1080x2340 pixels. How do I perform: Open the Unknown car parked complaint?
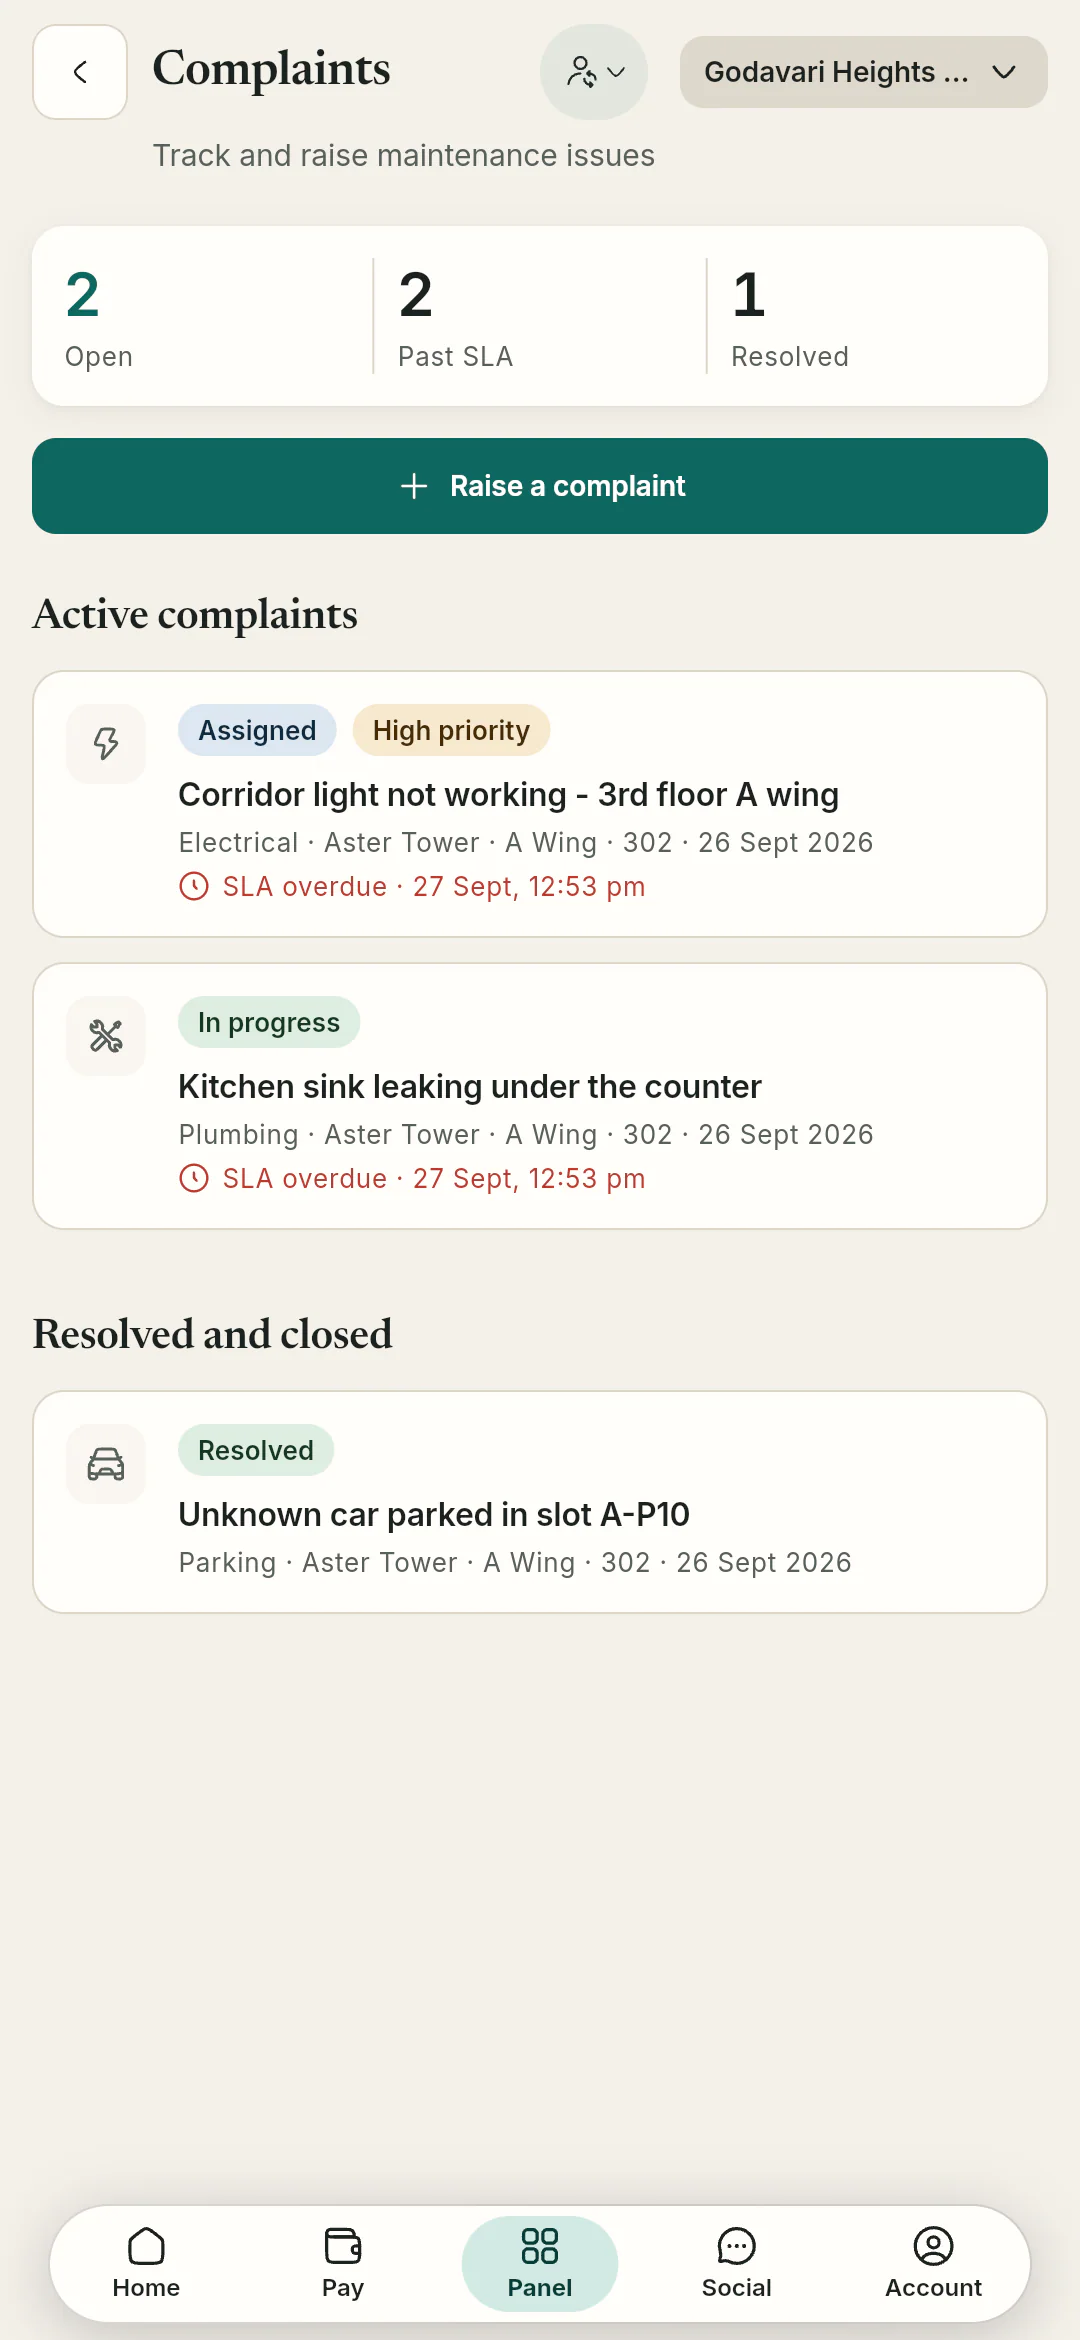pos(540,1502)
